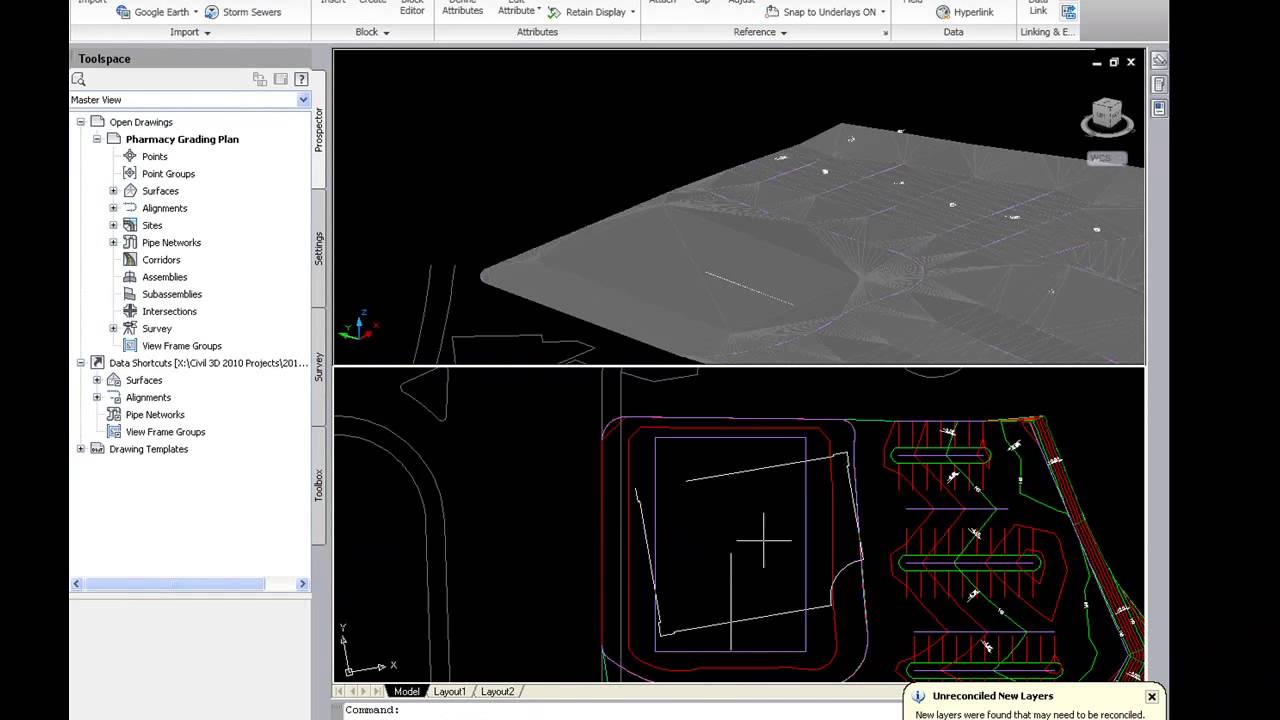Screen dimensions: 1280x720
Task: Click the third palette icon on right edge
Action: [x=1159, y=108]
